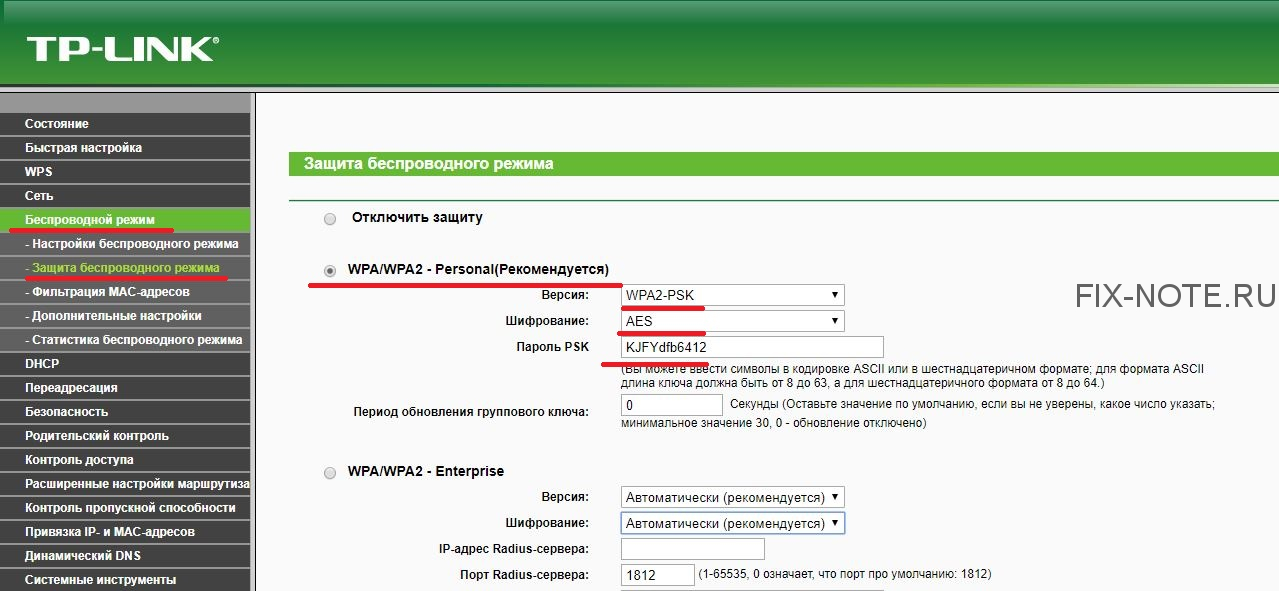Click the PSK password field
Viewport: 1279px width, 591px height.
pos(752,347)
